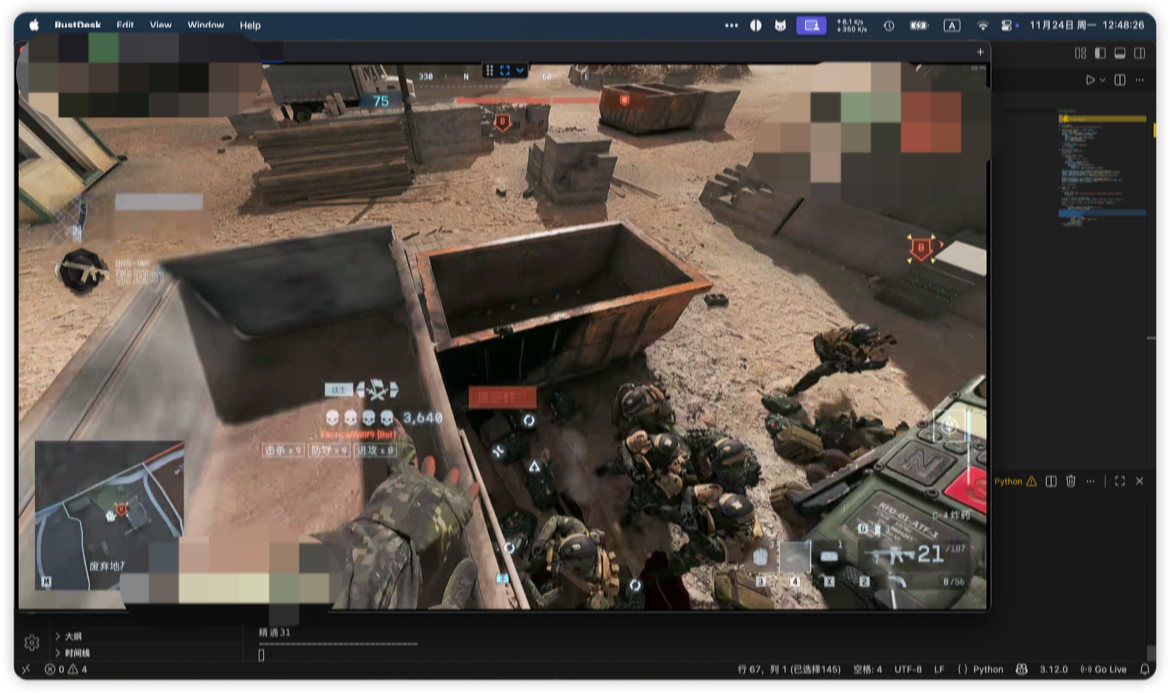Click the code minimap preview
This screenshot has height=693, width=1170.
(1101, 166)
